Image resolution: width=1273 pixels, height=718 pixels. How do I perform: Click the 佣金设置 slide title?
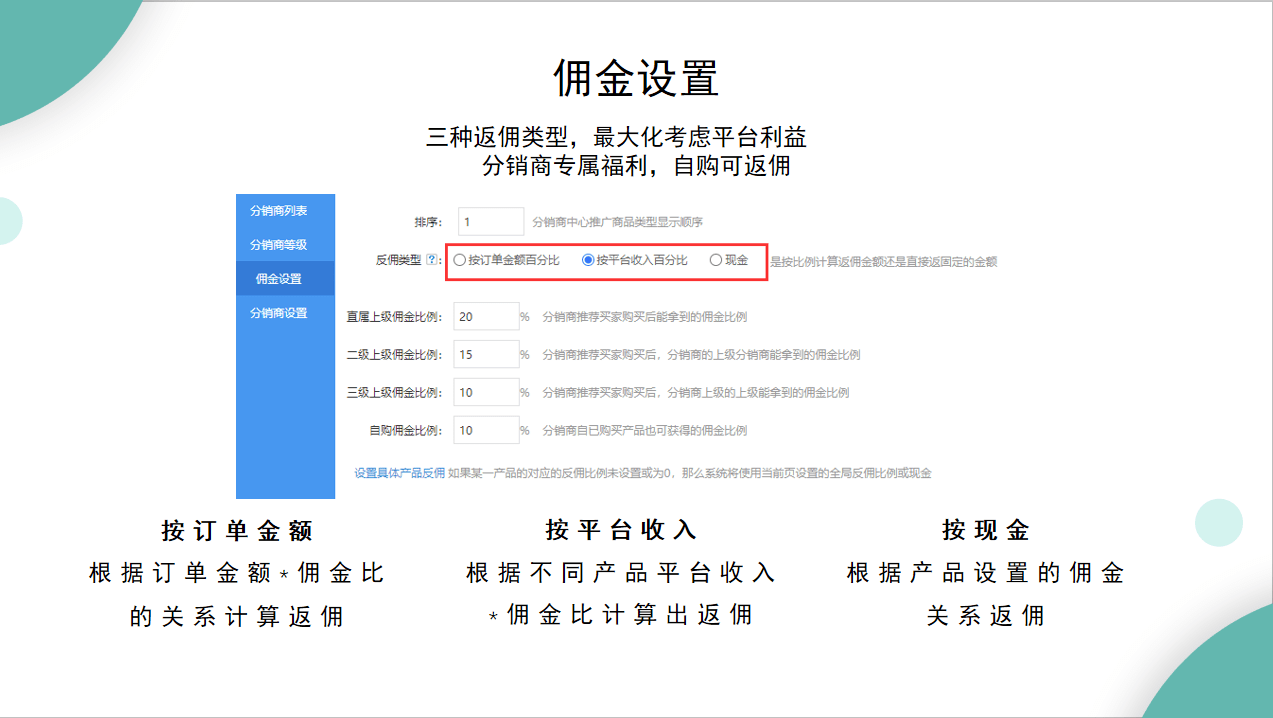pyautogui.click(x=637, y=78)
